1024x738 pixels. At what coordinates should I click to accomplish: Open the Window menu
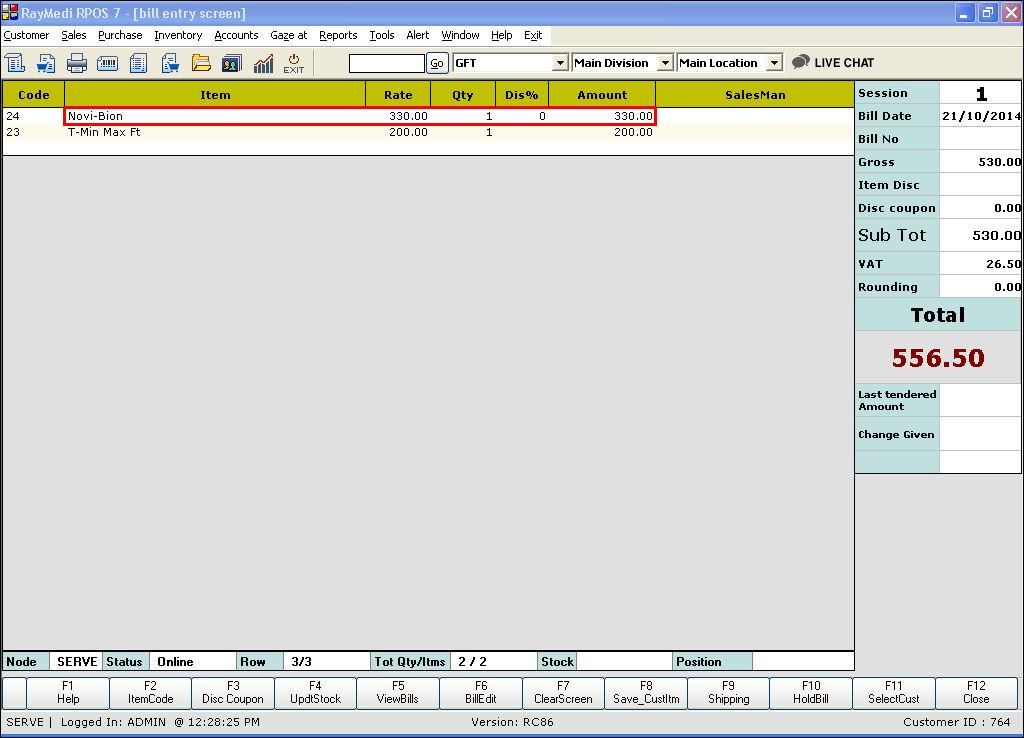pos(460,35)
